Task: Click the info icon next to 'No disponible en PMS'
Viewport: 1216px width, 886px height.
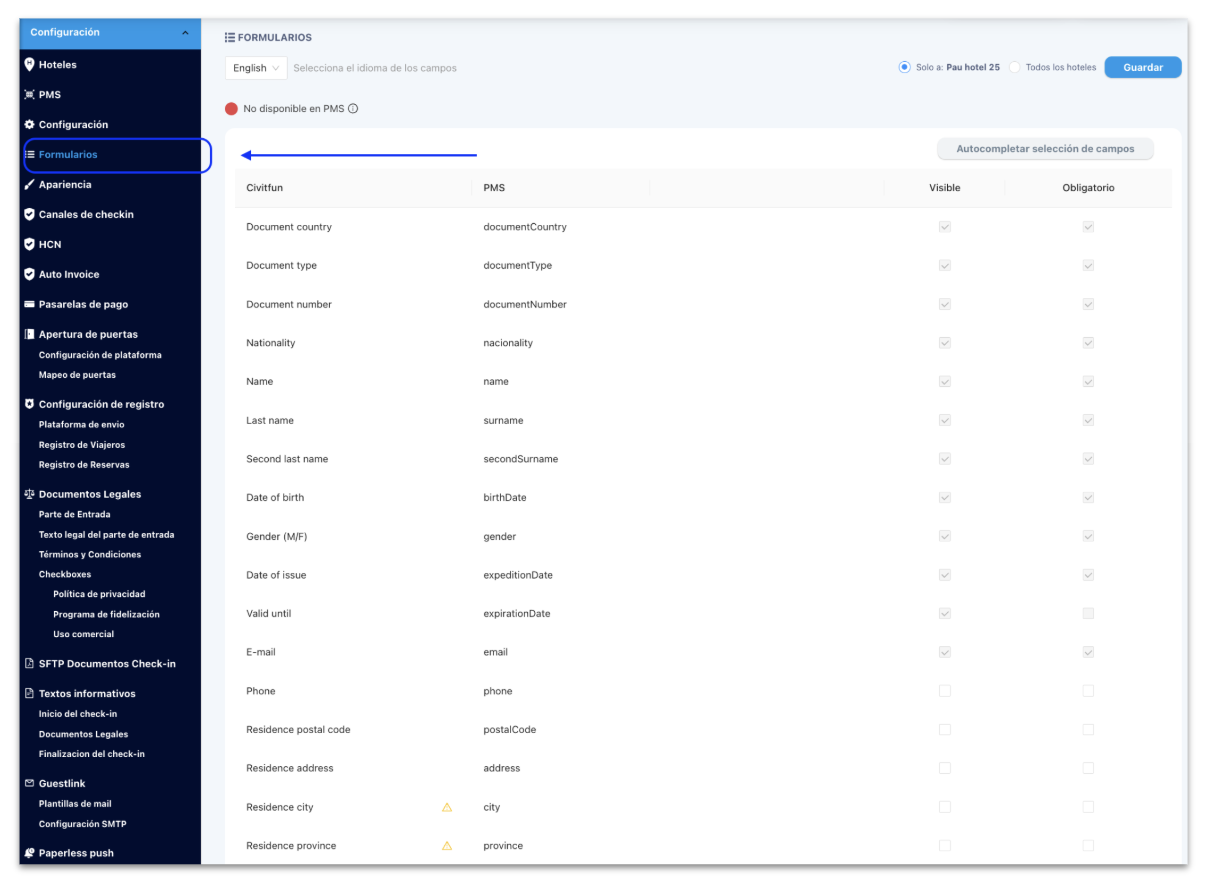Action: tap(351, 108)
